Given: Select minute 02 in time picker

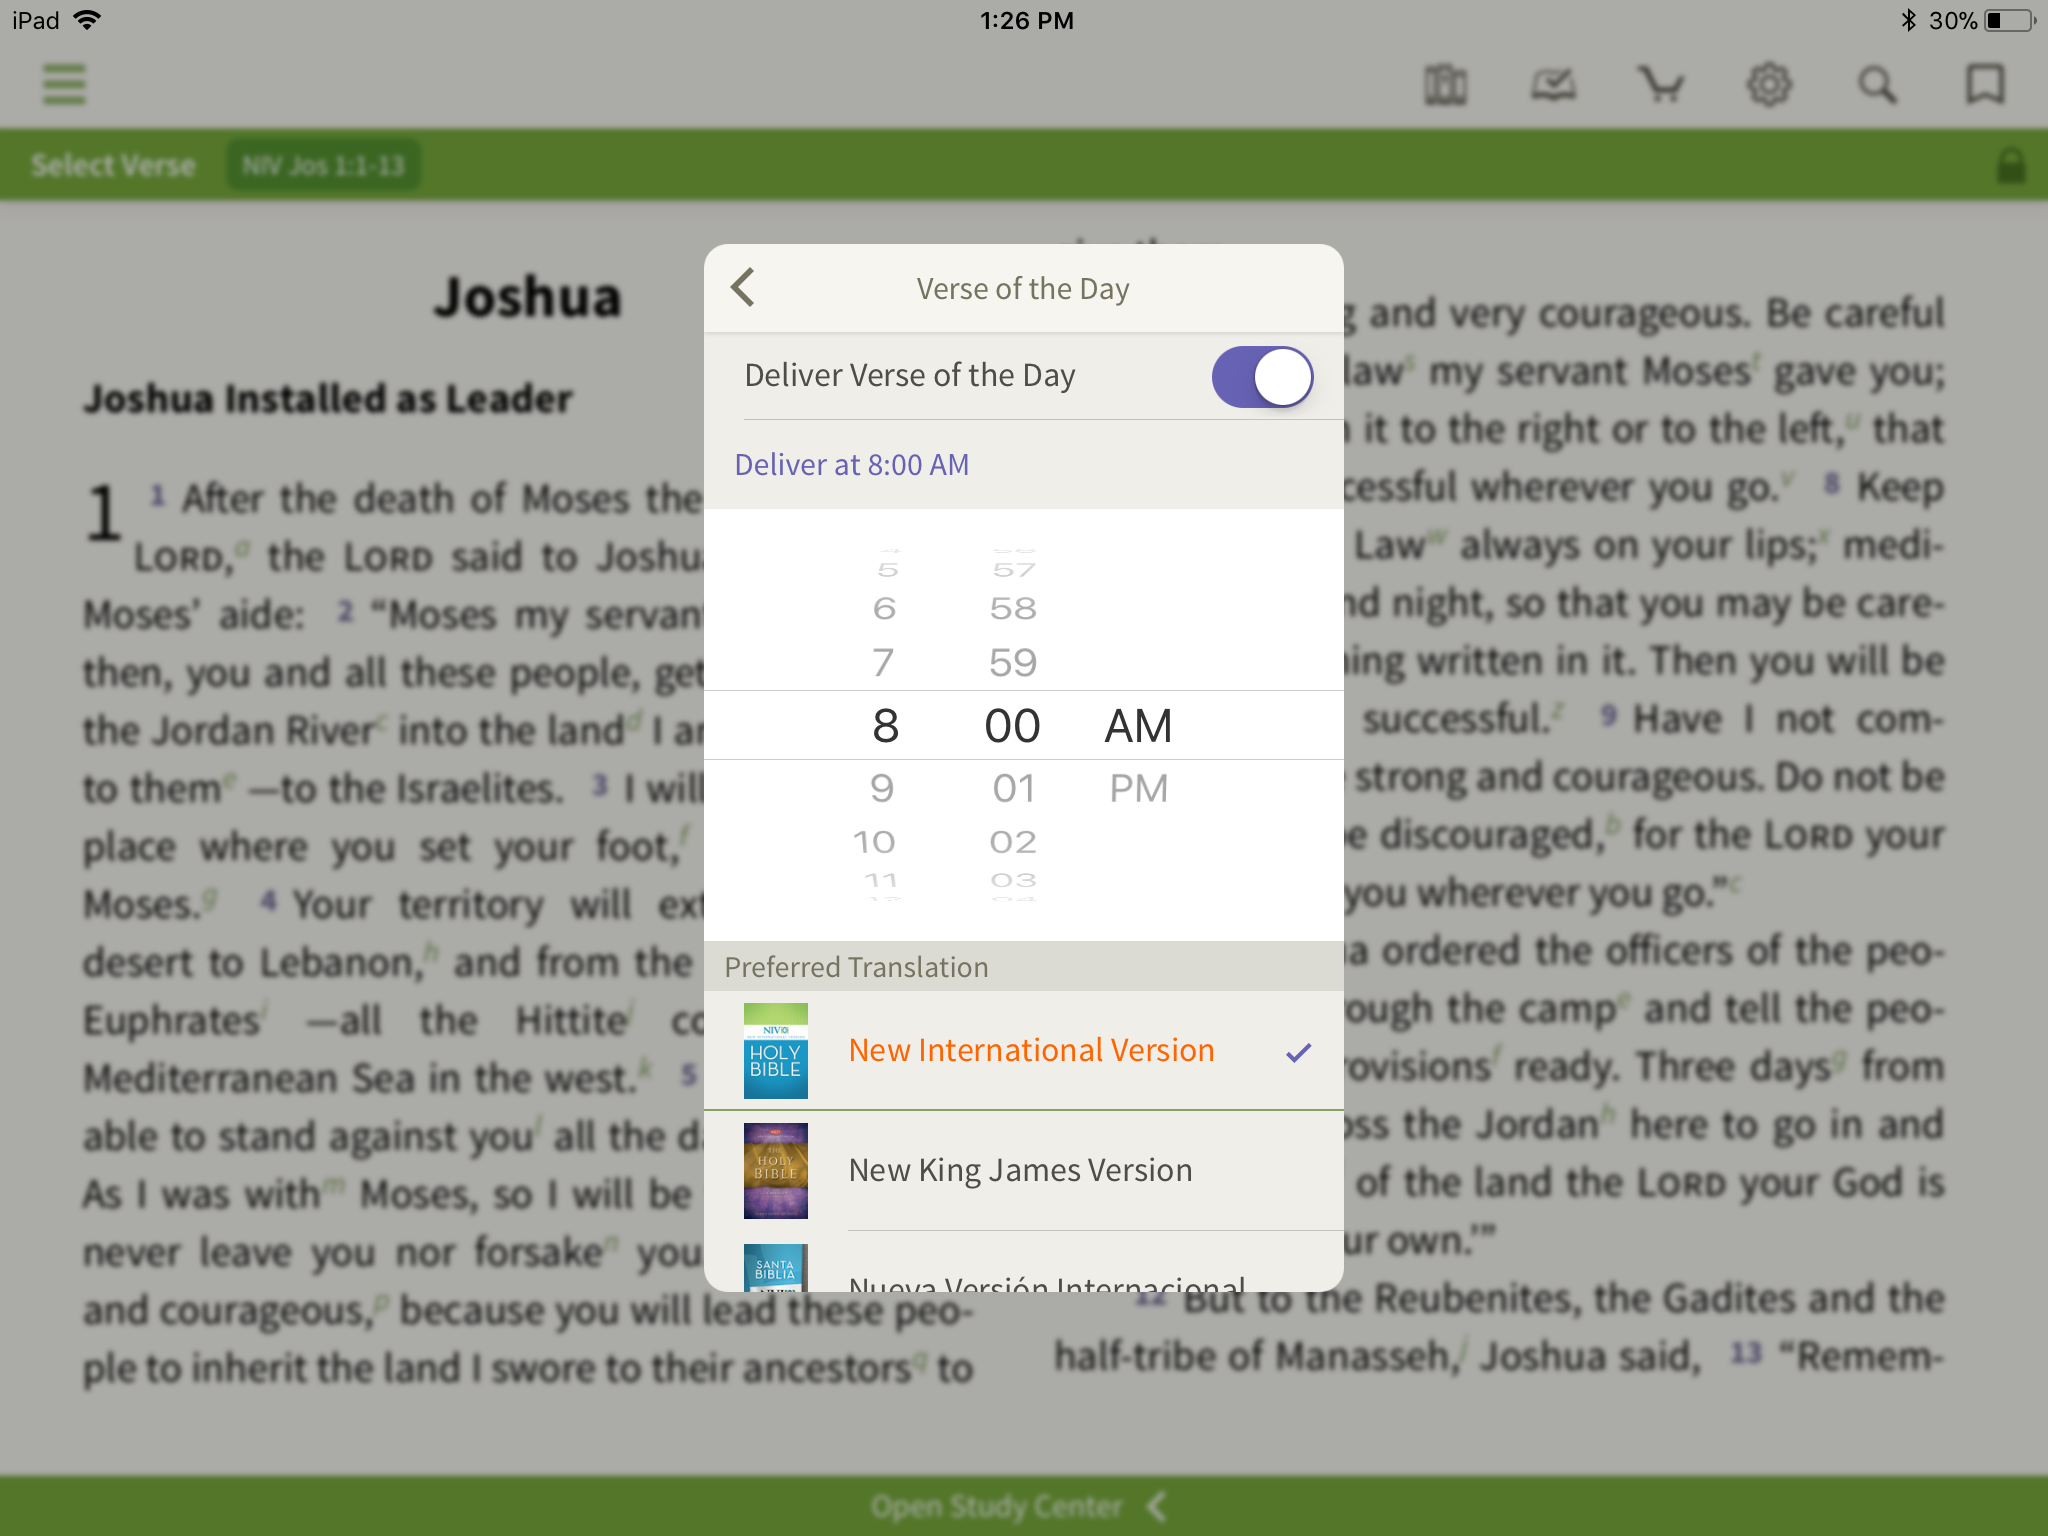Looking at the screenshot, I should 1013,842.
